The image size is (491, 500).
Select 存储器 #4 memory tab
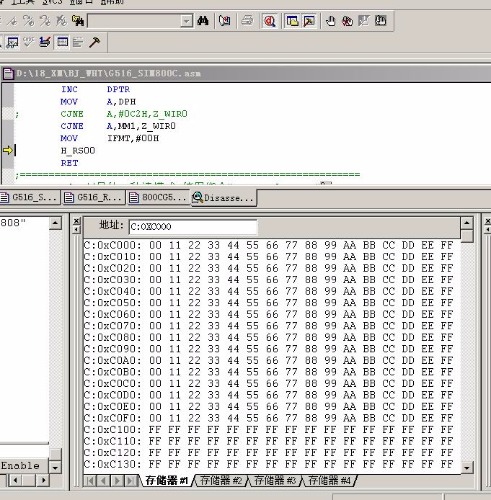[x=329, y=480]
